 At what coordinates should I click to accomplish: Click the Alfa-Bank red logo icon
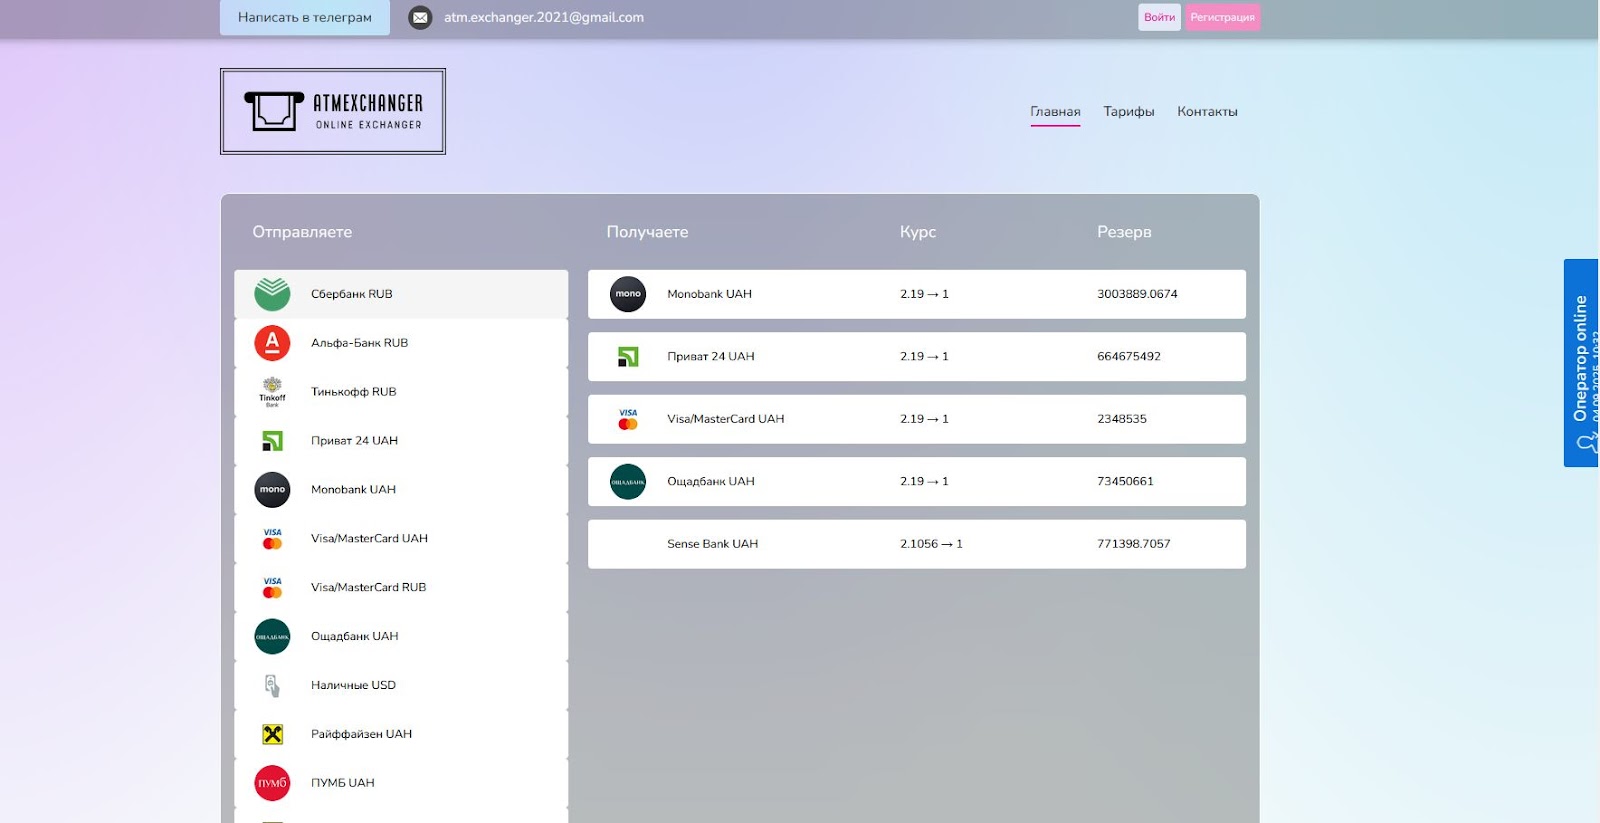coord(272,343)
